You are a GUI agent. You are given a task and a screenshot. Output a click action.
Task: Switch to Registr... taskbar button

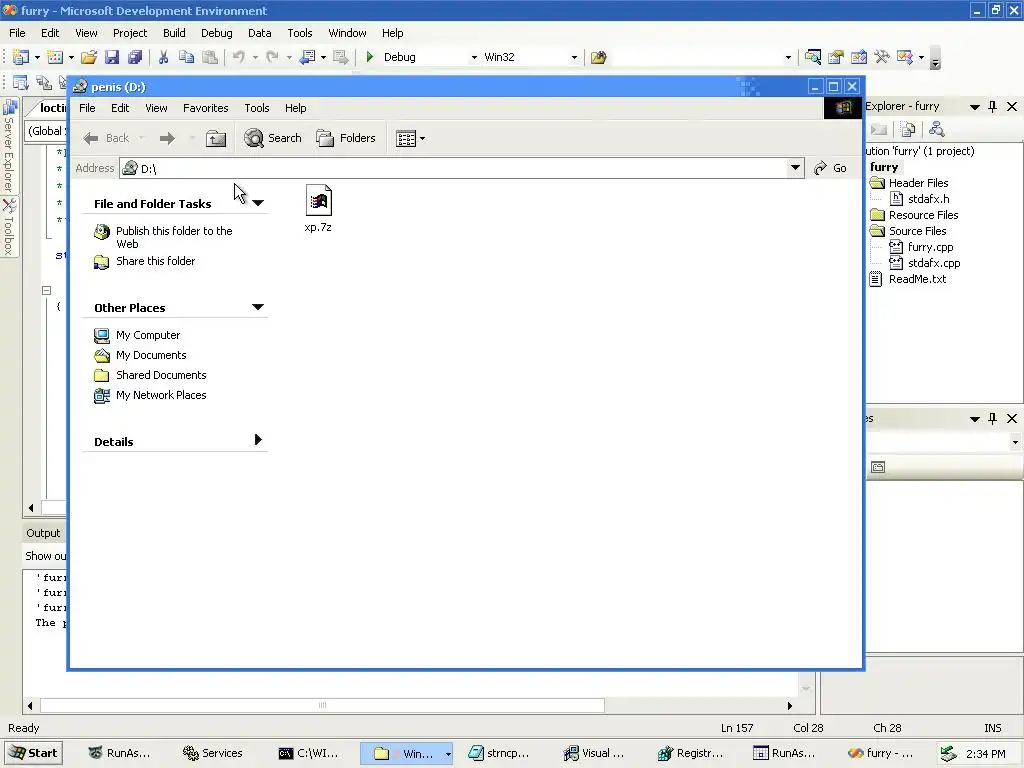(x=691, y=753)
